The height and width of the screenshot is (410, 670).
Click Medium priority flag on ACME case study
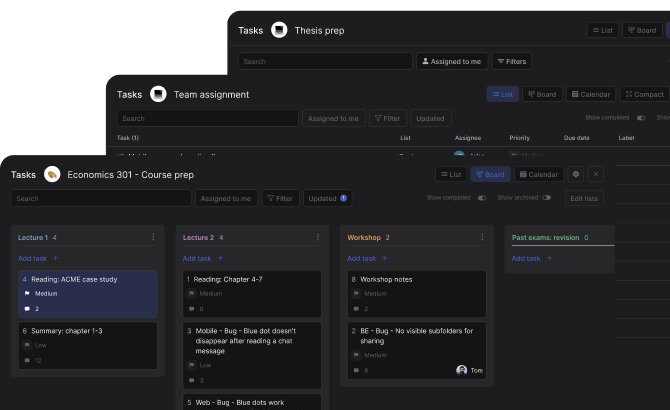click(x=27, y=294)
